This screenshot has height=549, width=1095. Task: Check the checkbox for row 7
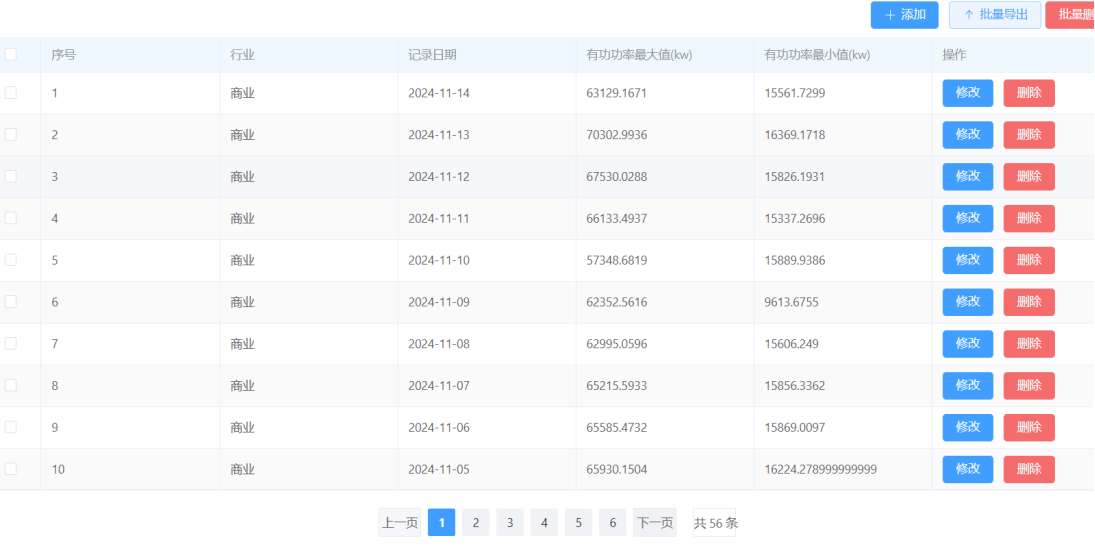[x=10, y=344]
